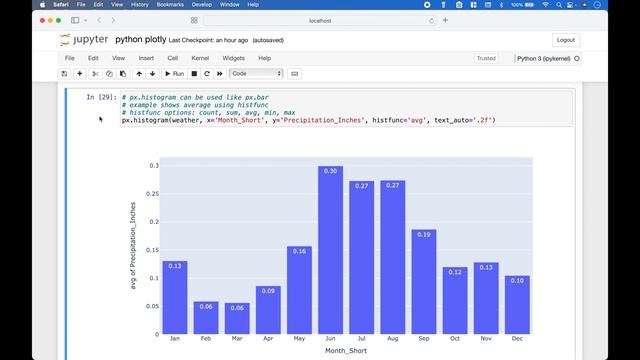Click into the px.histogram code cell
640x360 pixels.
tap(346, 109)
